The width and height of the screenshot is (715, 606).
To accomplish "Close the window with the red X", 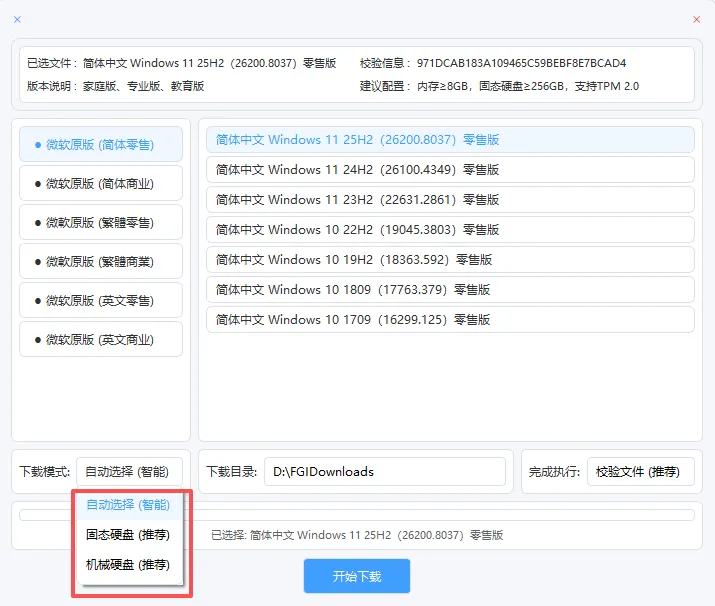I will pyautogui.click(x=696, y=20).
